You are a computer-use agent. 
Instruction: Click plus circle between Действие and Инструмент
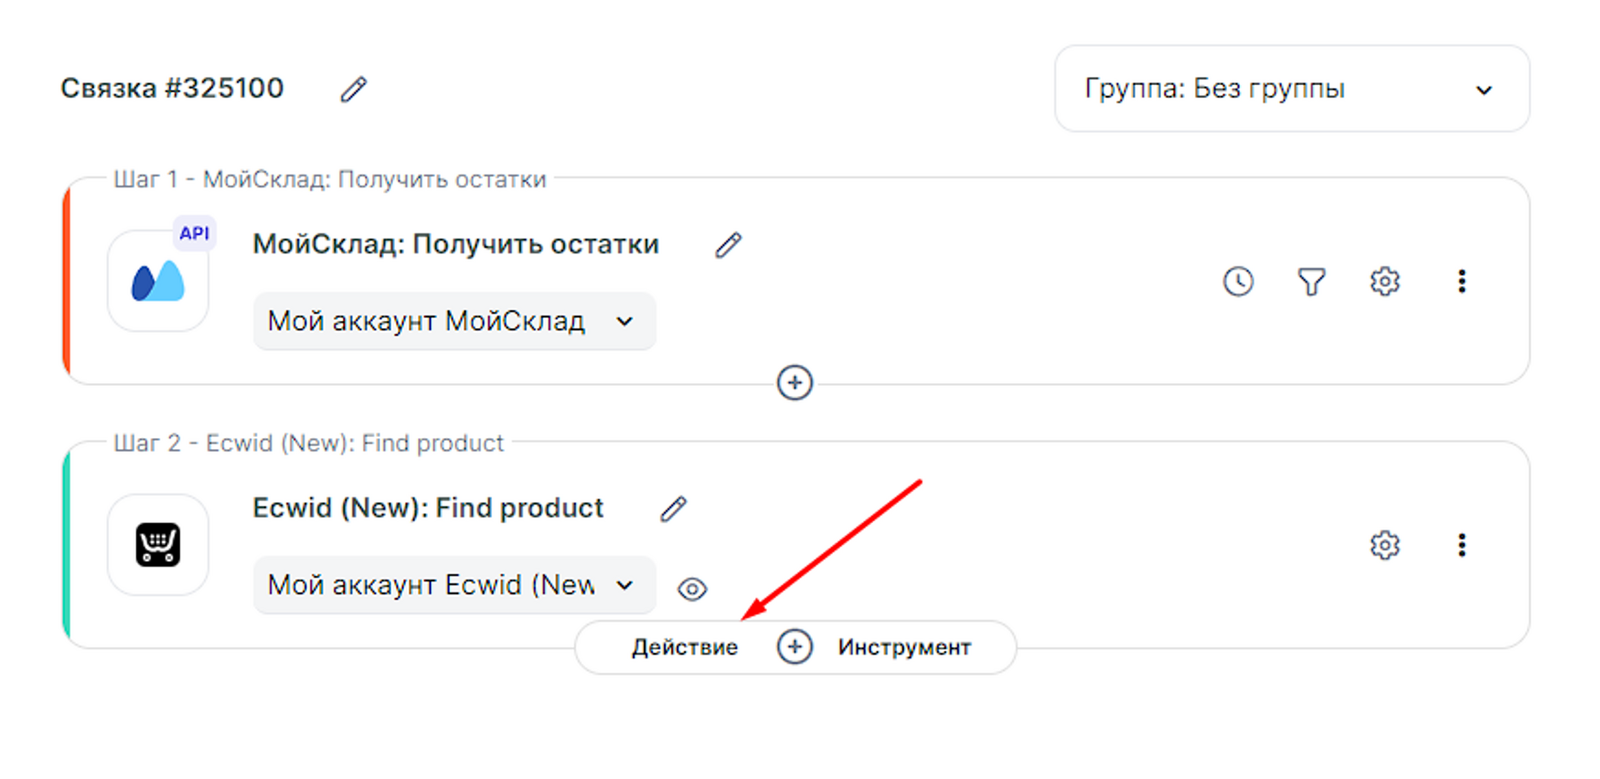tap(795, 647)
